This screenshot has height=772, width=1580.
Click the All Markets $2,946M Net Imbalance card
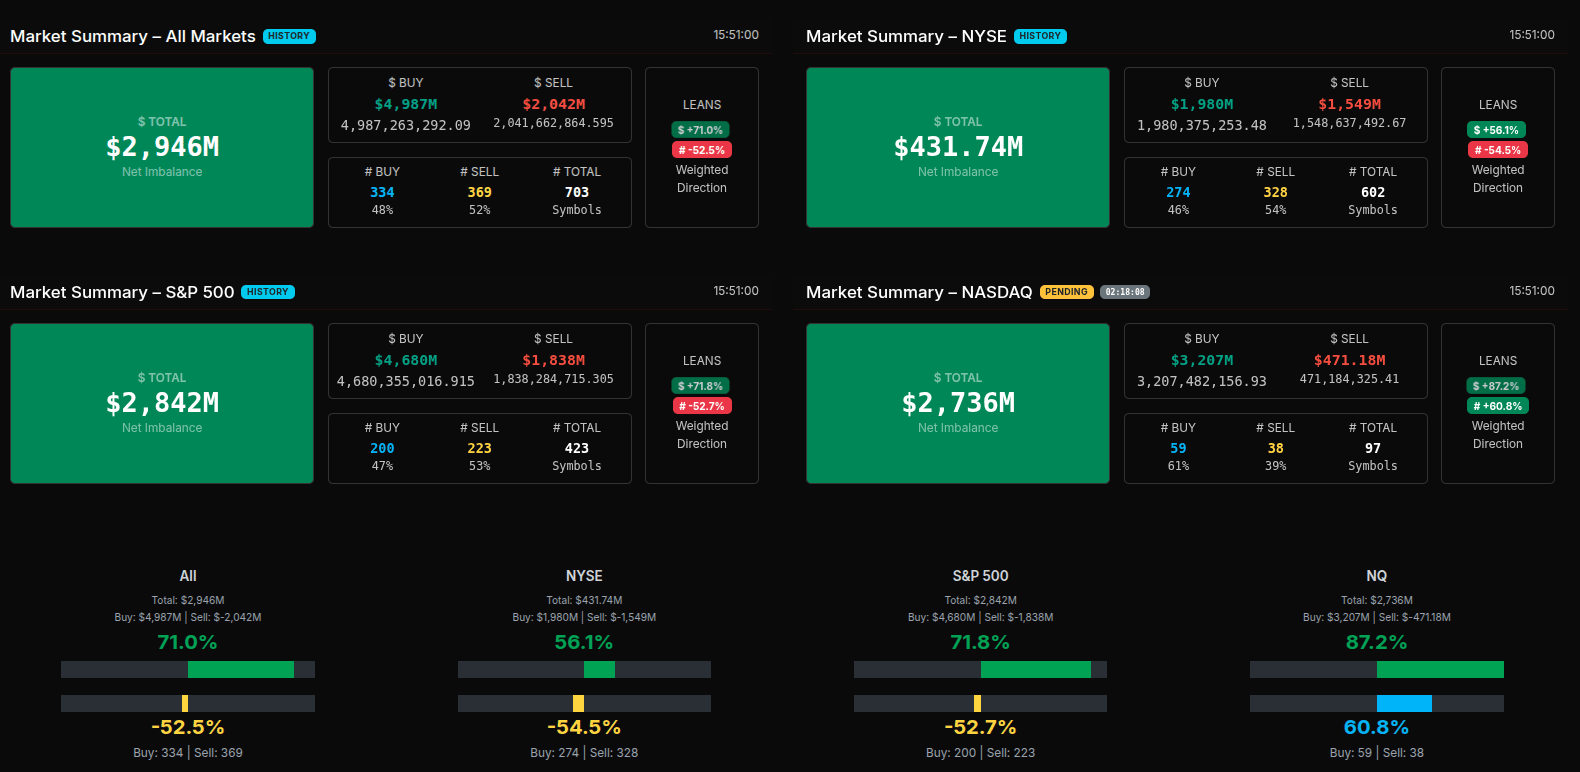(162, 147)
